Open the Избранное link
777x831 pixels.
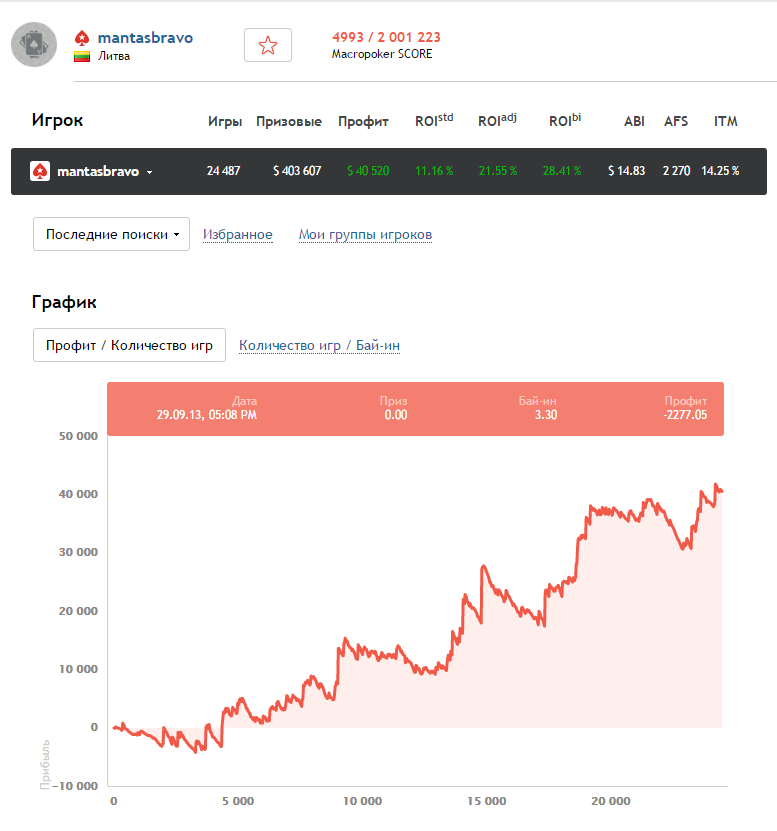[238, 234]
